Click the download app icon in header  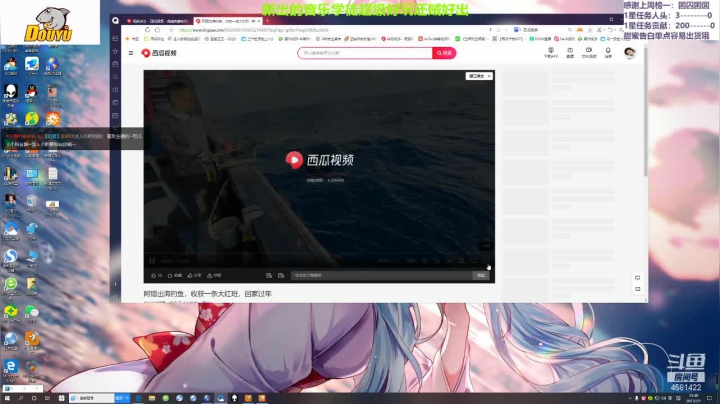pos(551,52)
